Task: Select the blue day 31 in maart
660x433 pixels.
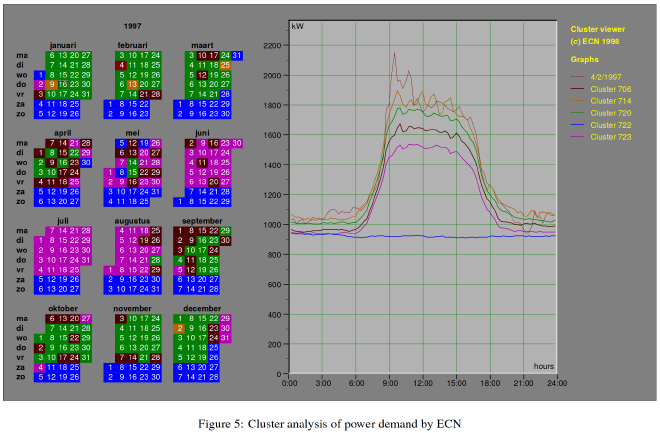Action: (x=237, y=56)
